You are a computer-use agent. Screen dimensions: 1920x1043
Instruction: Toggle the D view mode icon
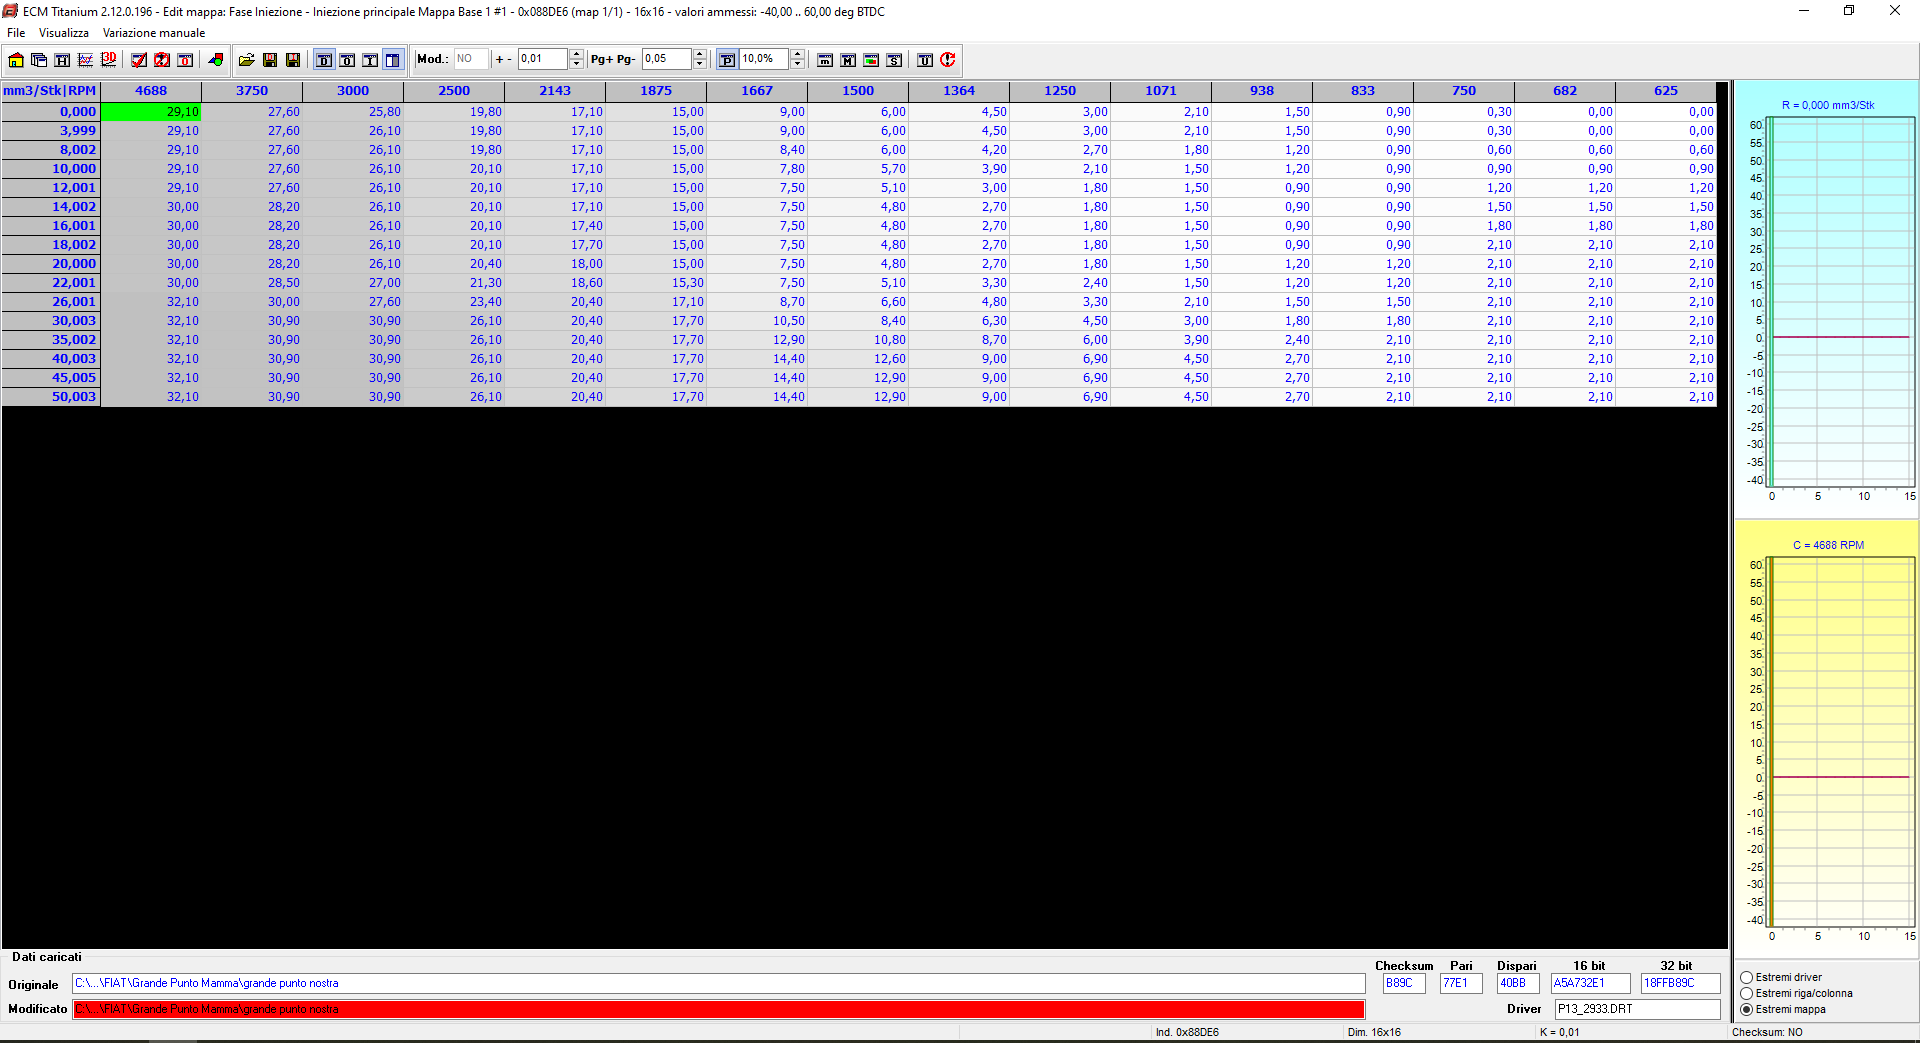click(x=324, y=60)
